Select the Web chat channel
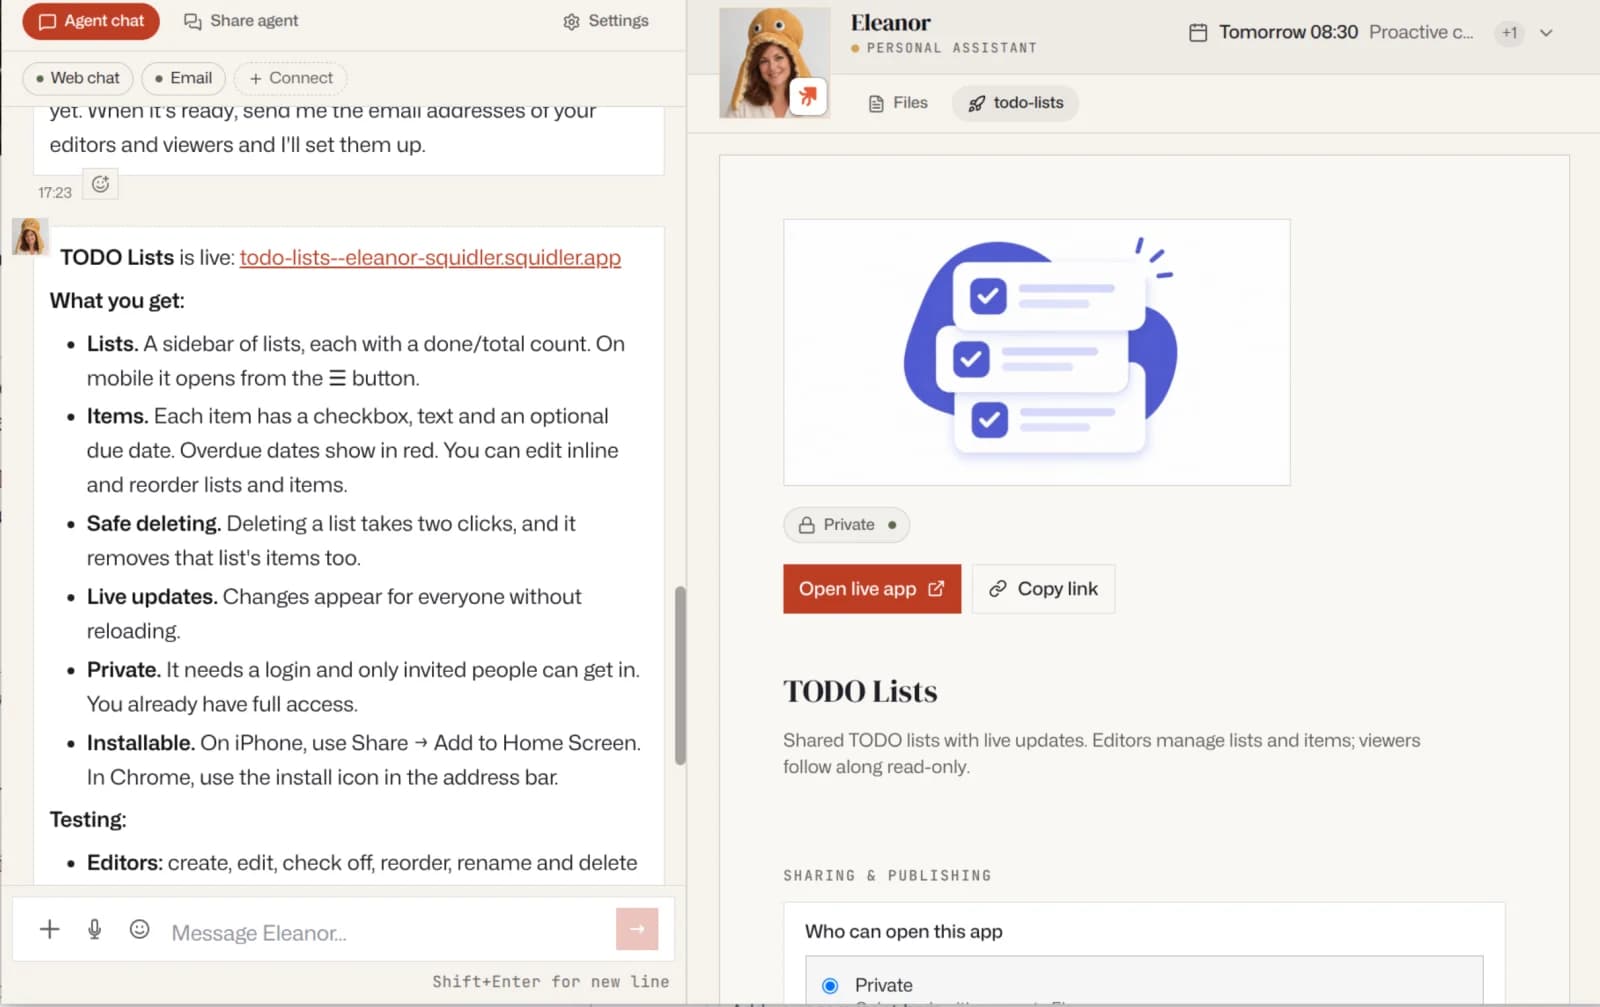 click(x=77, y=78)
